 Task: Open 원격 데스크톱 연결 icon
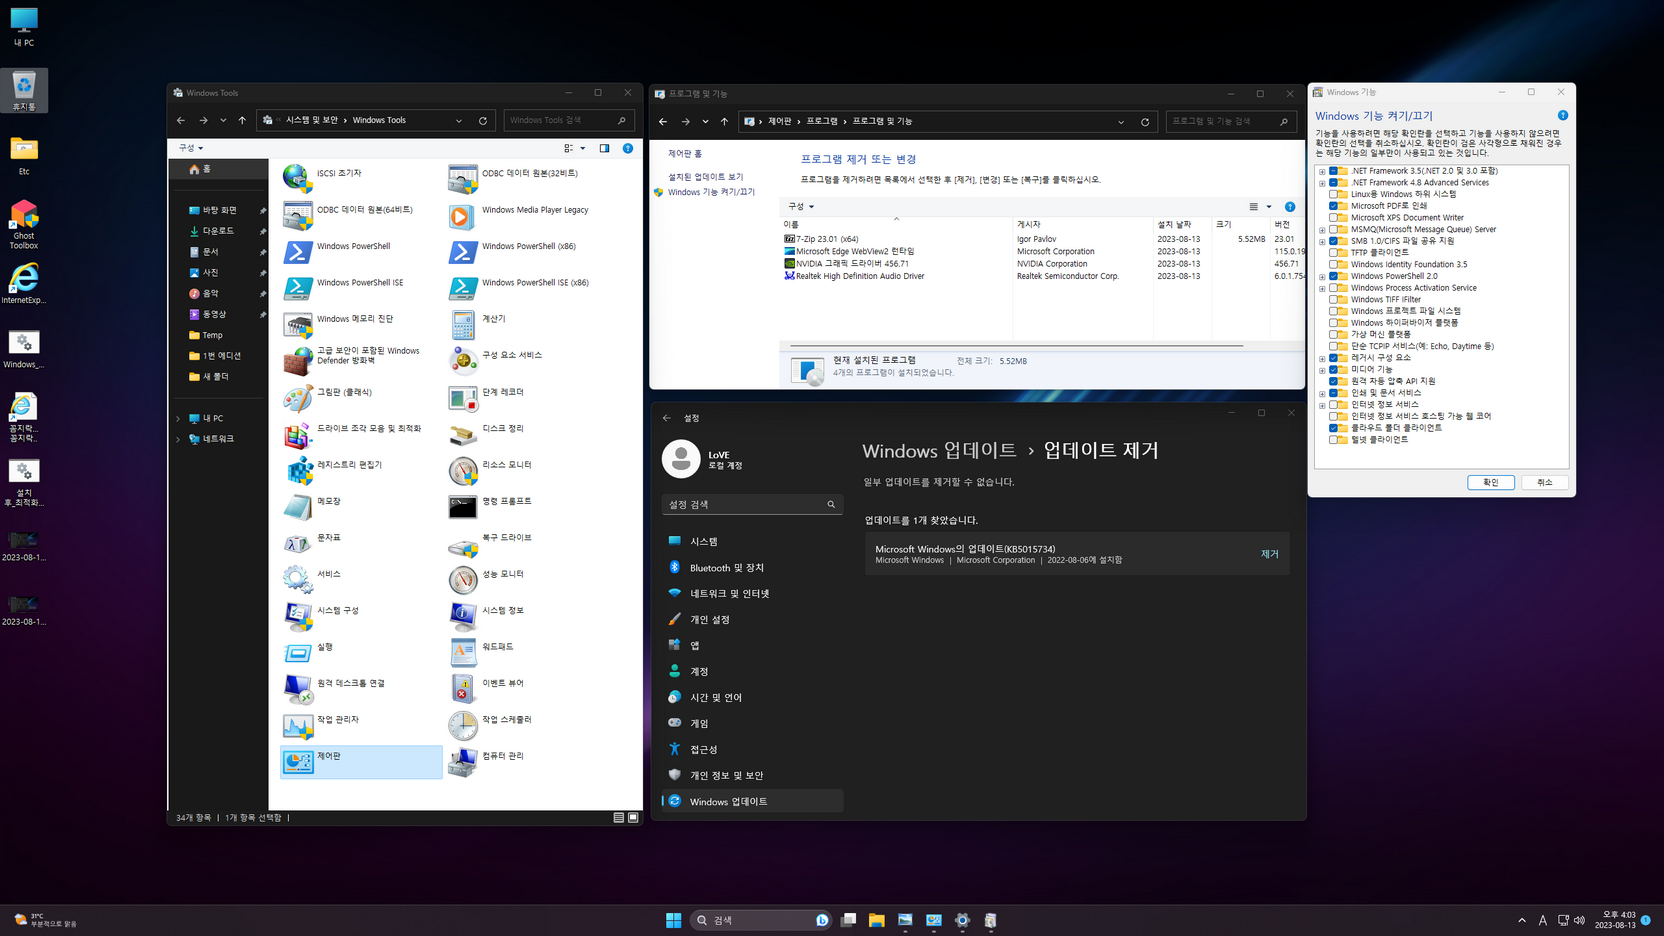click(x=297, y=687)
